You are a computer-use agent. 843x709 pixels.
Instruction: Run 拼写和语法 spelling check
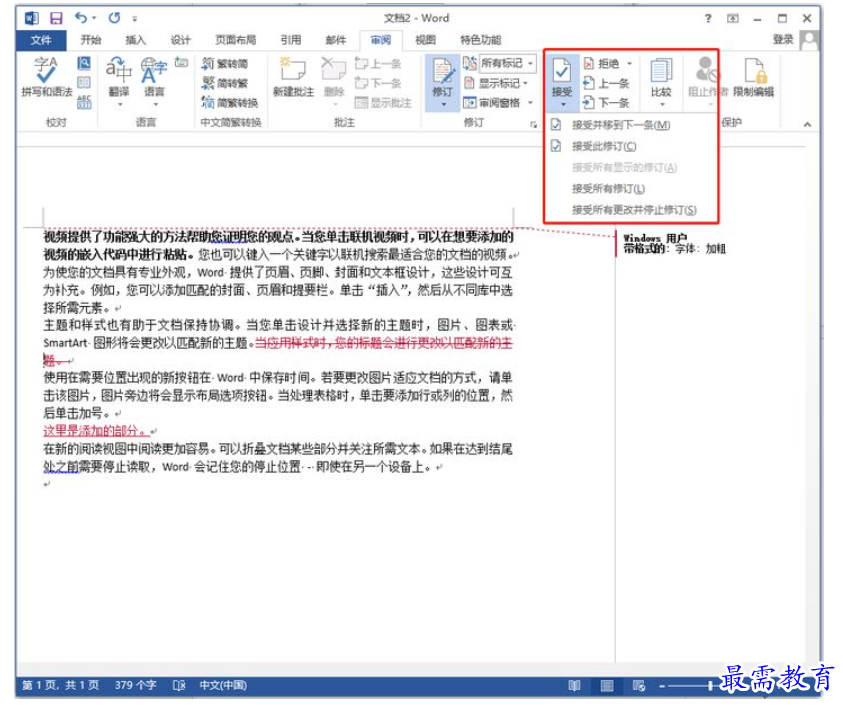pos(46,77)
